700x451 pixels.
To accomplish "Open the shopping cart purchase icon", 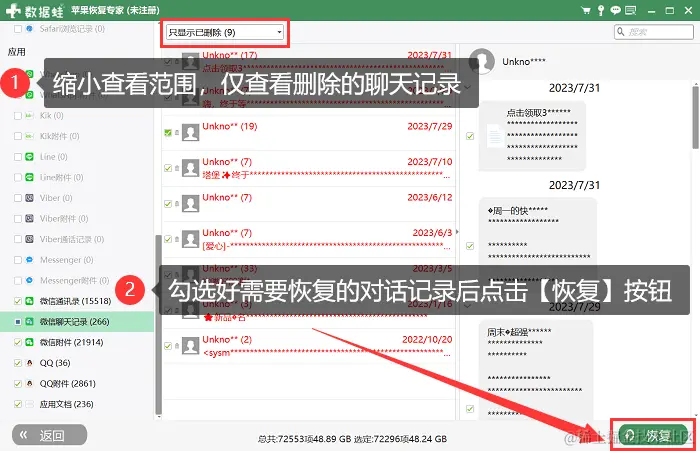I will [x=586, y=10].
